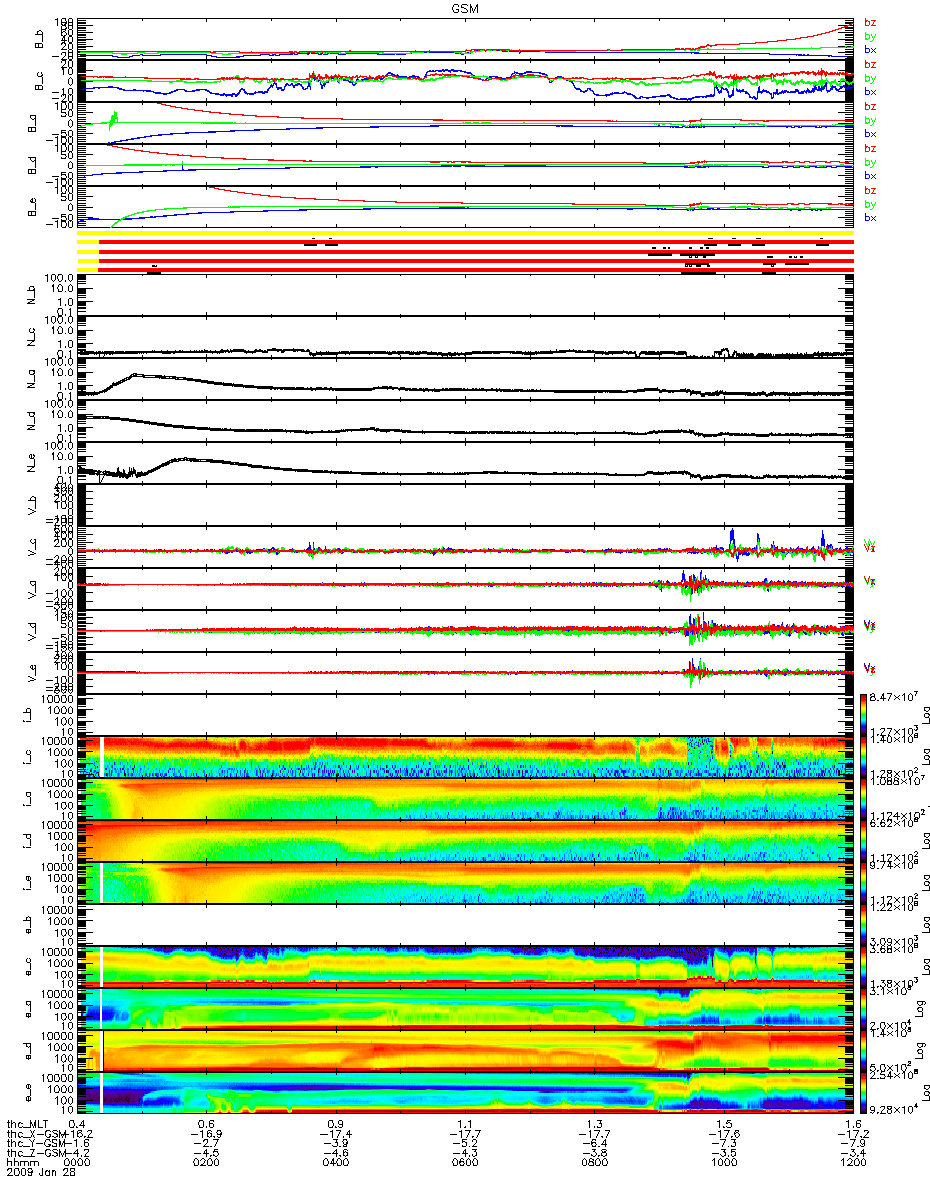The width and height of the screenshot is (930, 1200).
Task: Select the N_c density axis label
Action: [31, 337]
